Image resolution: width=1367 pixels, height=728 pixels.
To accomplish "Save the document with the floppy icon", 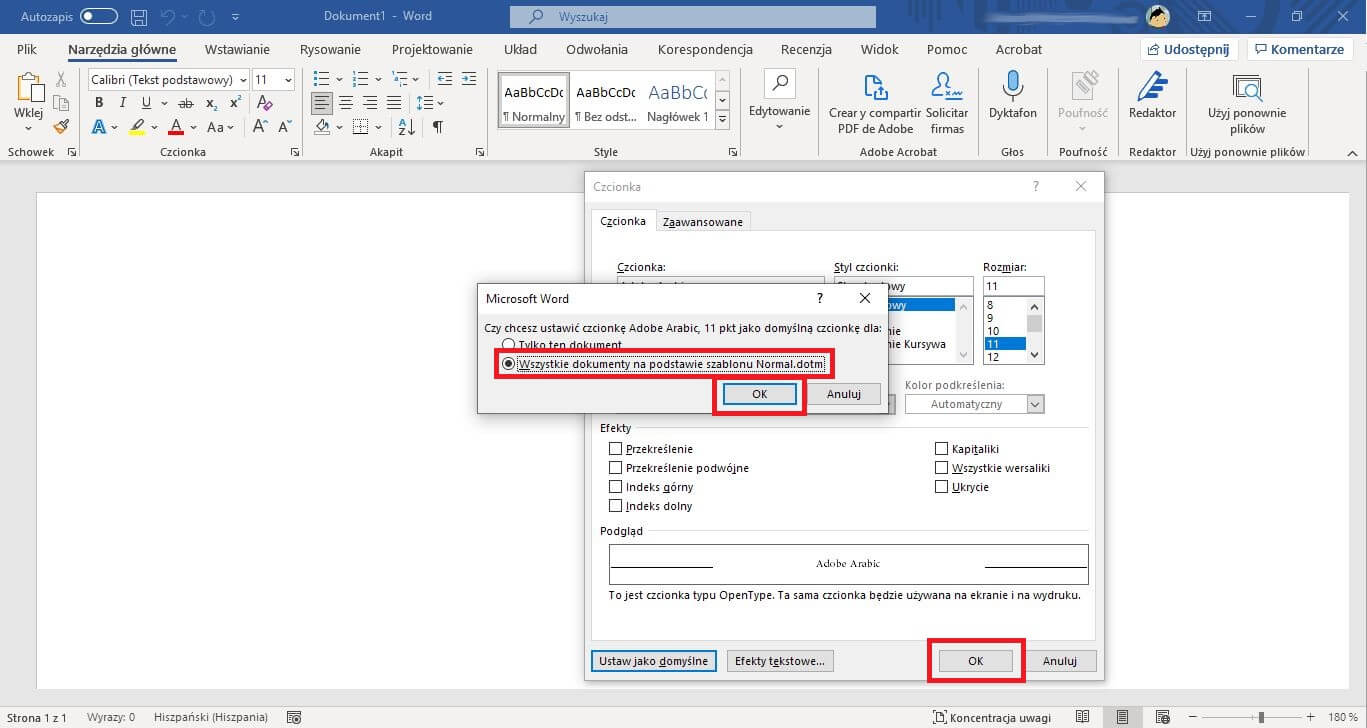I will 139,17.
